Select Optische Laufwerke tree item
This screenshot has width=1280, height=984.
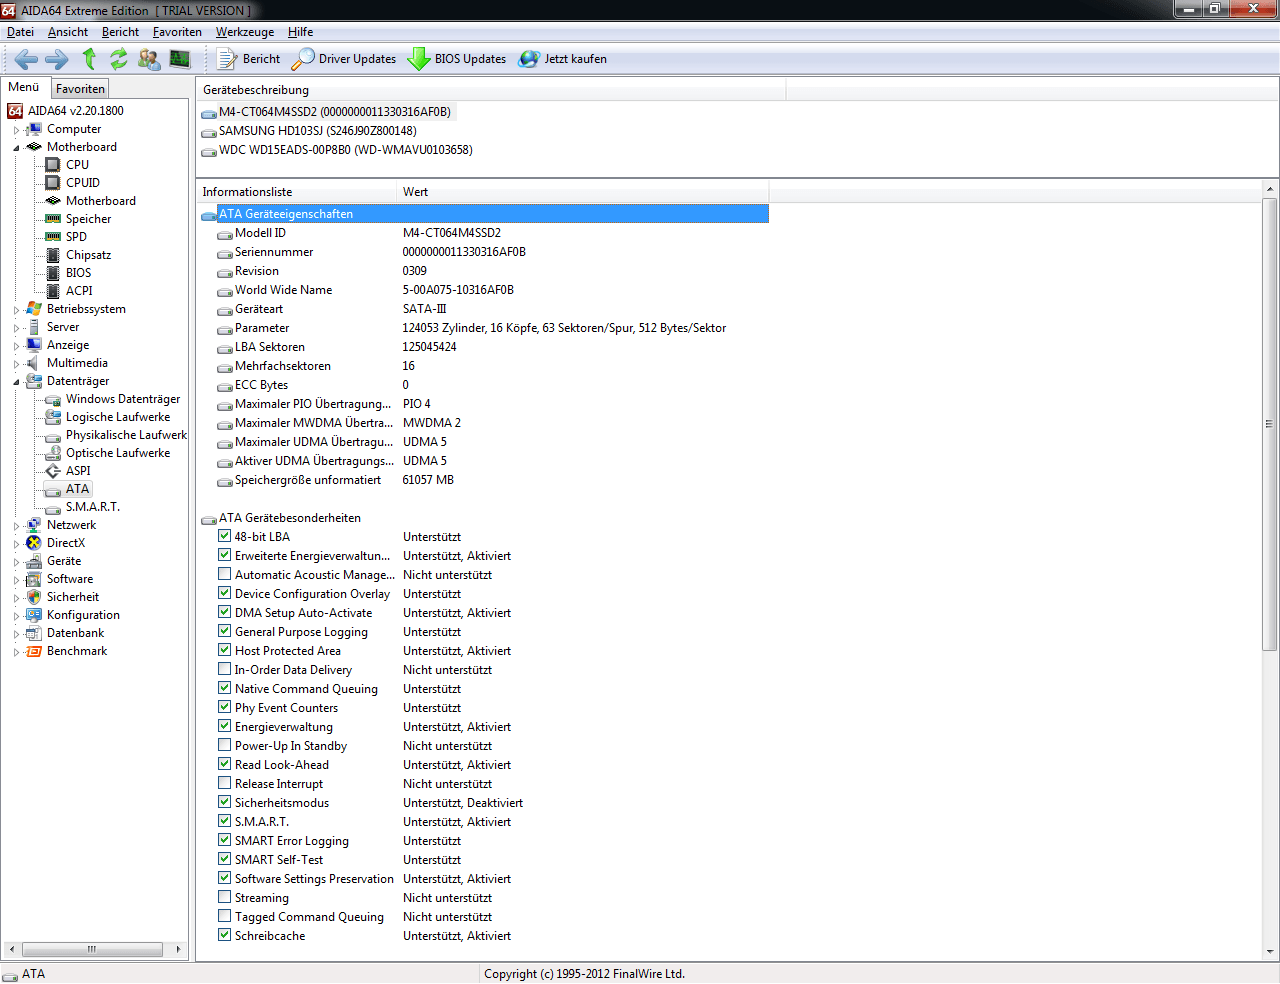[118, 453]
